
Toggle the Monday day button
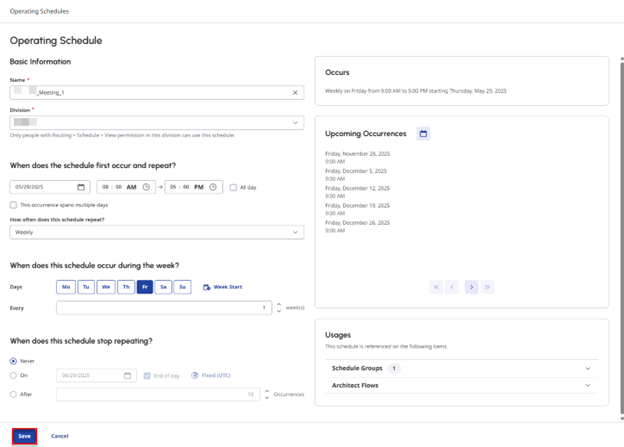point(66,287)
